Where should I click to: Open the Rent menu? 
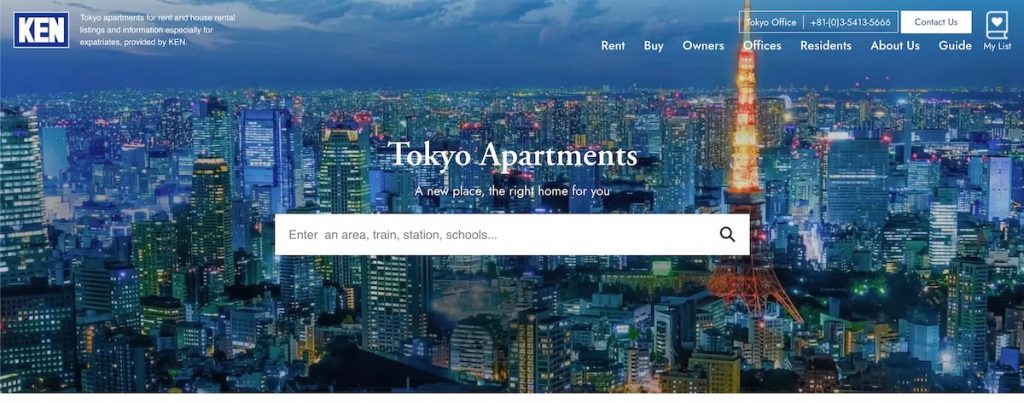pos(613,46)
